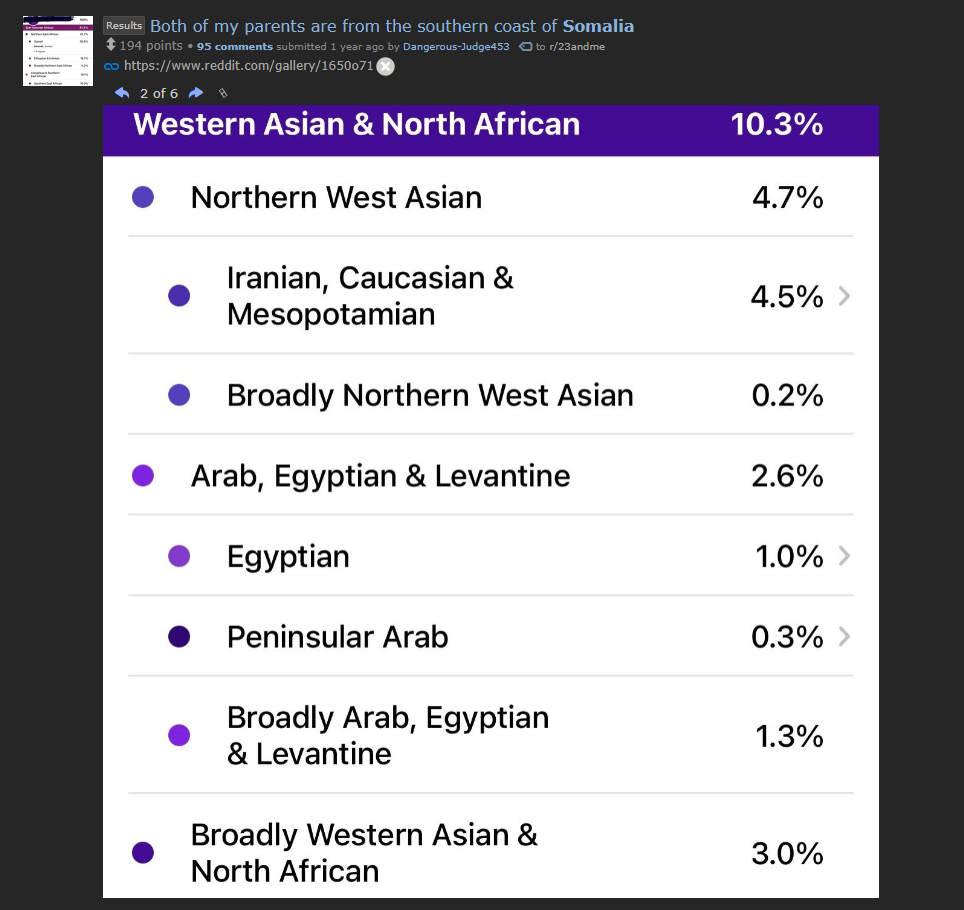Expand the Peninsular Arab chevron

[845, 637]
